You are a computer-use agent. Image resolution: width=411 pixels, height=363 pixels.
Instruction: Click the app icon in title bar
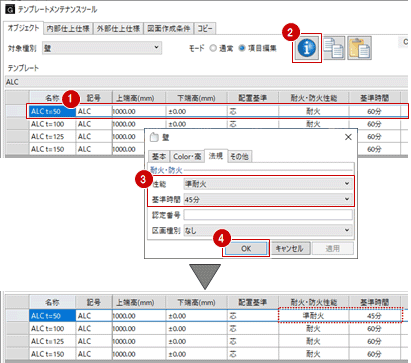click(10, 9)
